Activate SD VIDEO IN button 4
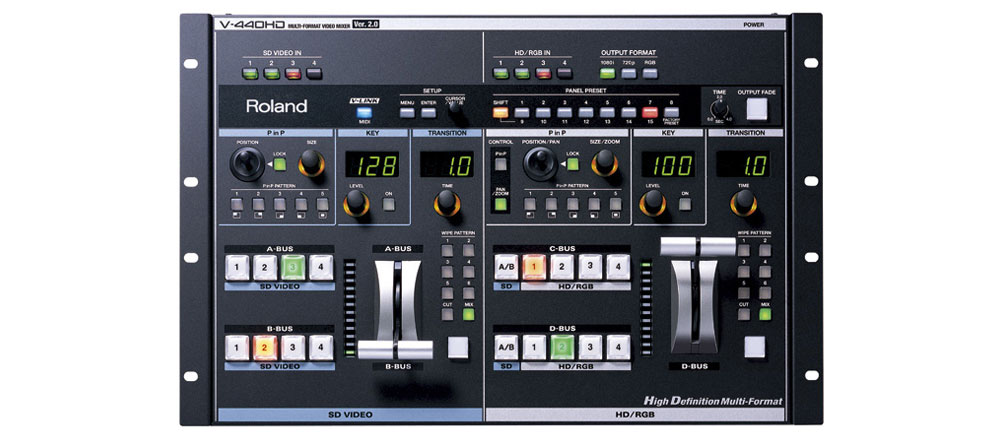1000x440 pixels. point(314,73)
